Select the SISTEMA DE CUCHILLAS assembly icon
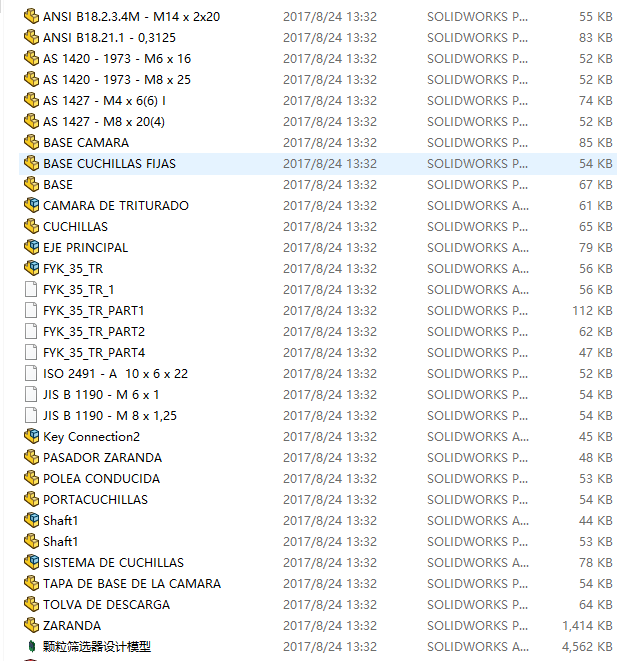This screenshot has width=639, height=661. [x=31, y=562]
